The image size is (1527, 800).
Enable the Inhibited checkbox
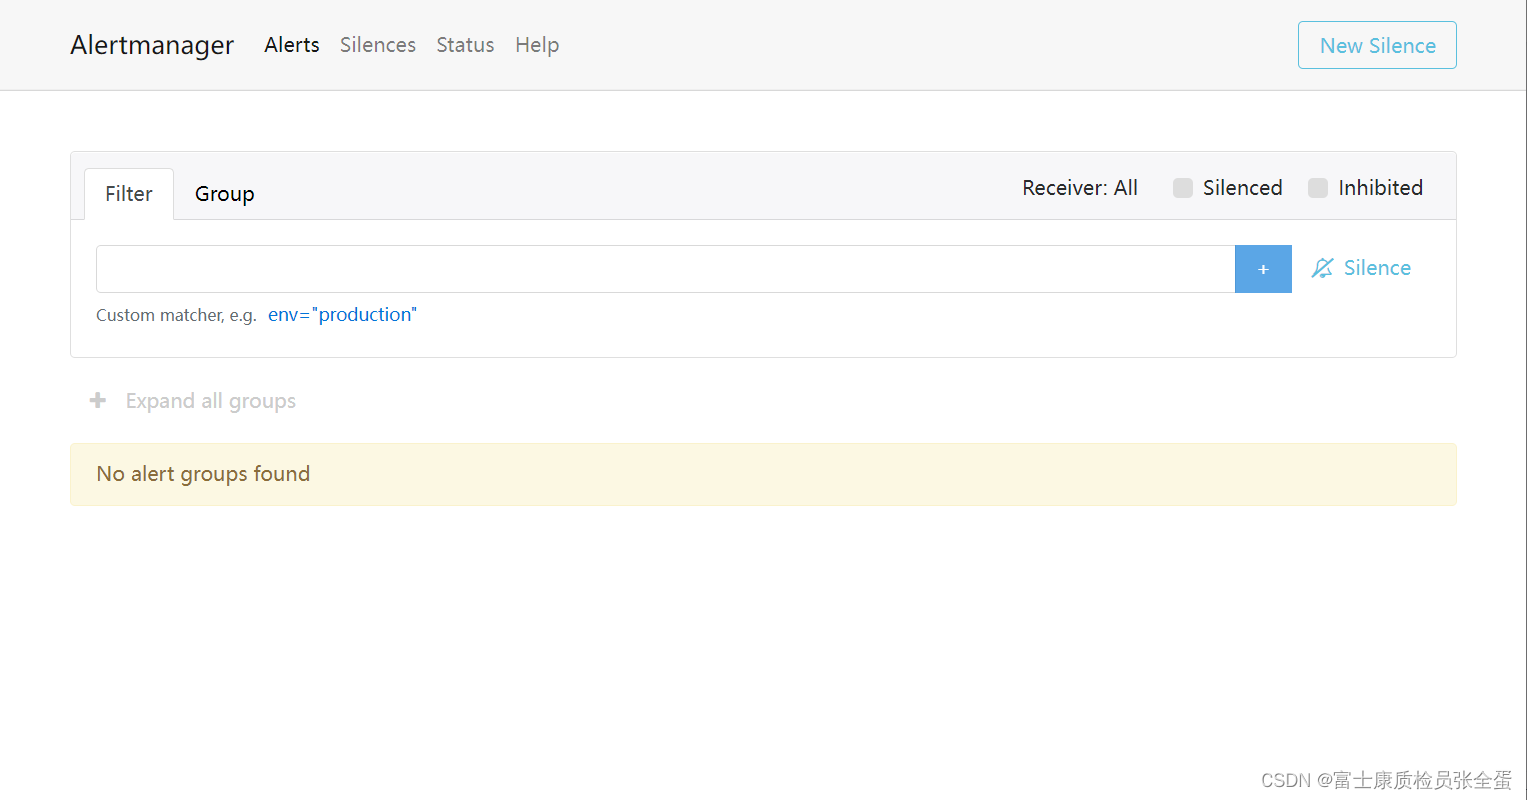(x=1317, y=187)
